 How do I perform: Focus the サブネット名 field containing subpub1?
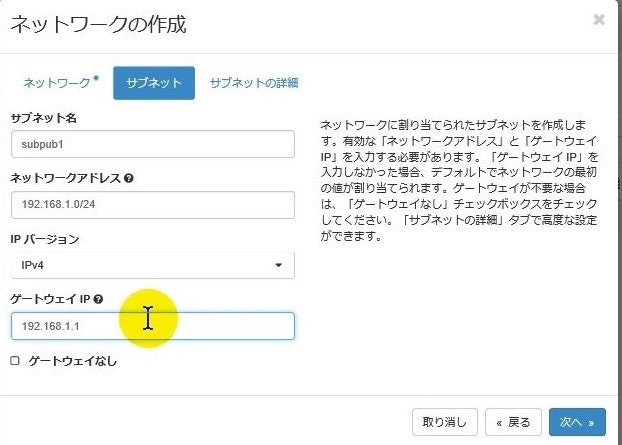click(153, 144)
